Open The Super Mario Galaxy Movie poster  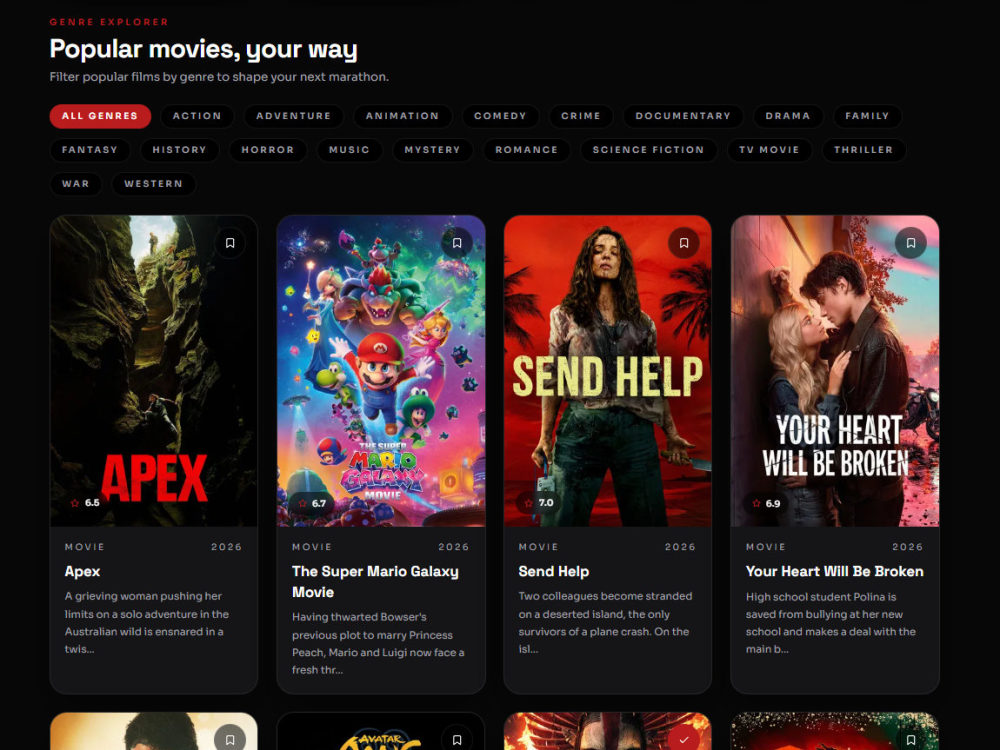click(x=381, y=371)
